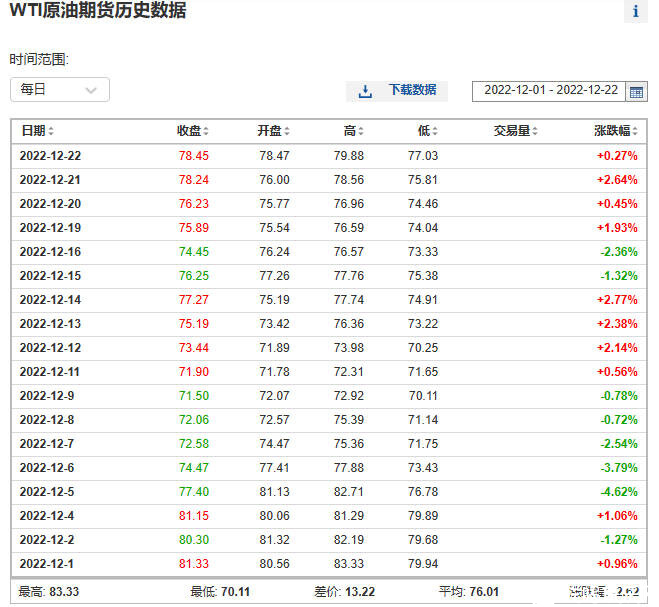
Task: Click closing price 78.45
Action: coord(194,156)
